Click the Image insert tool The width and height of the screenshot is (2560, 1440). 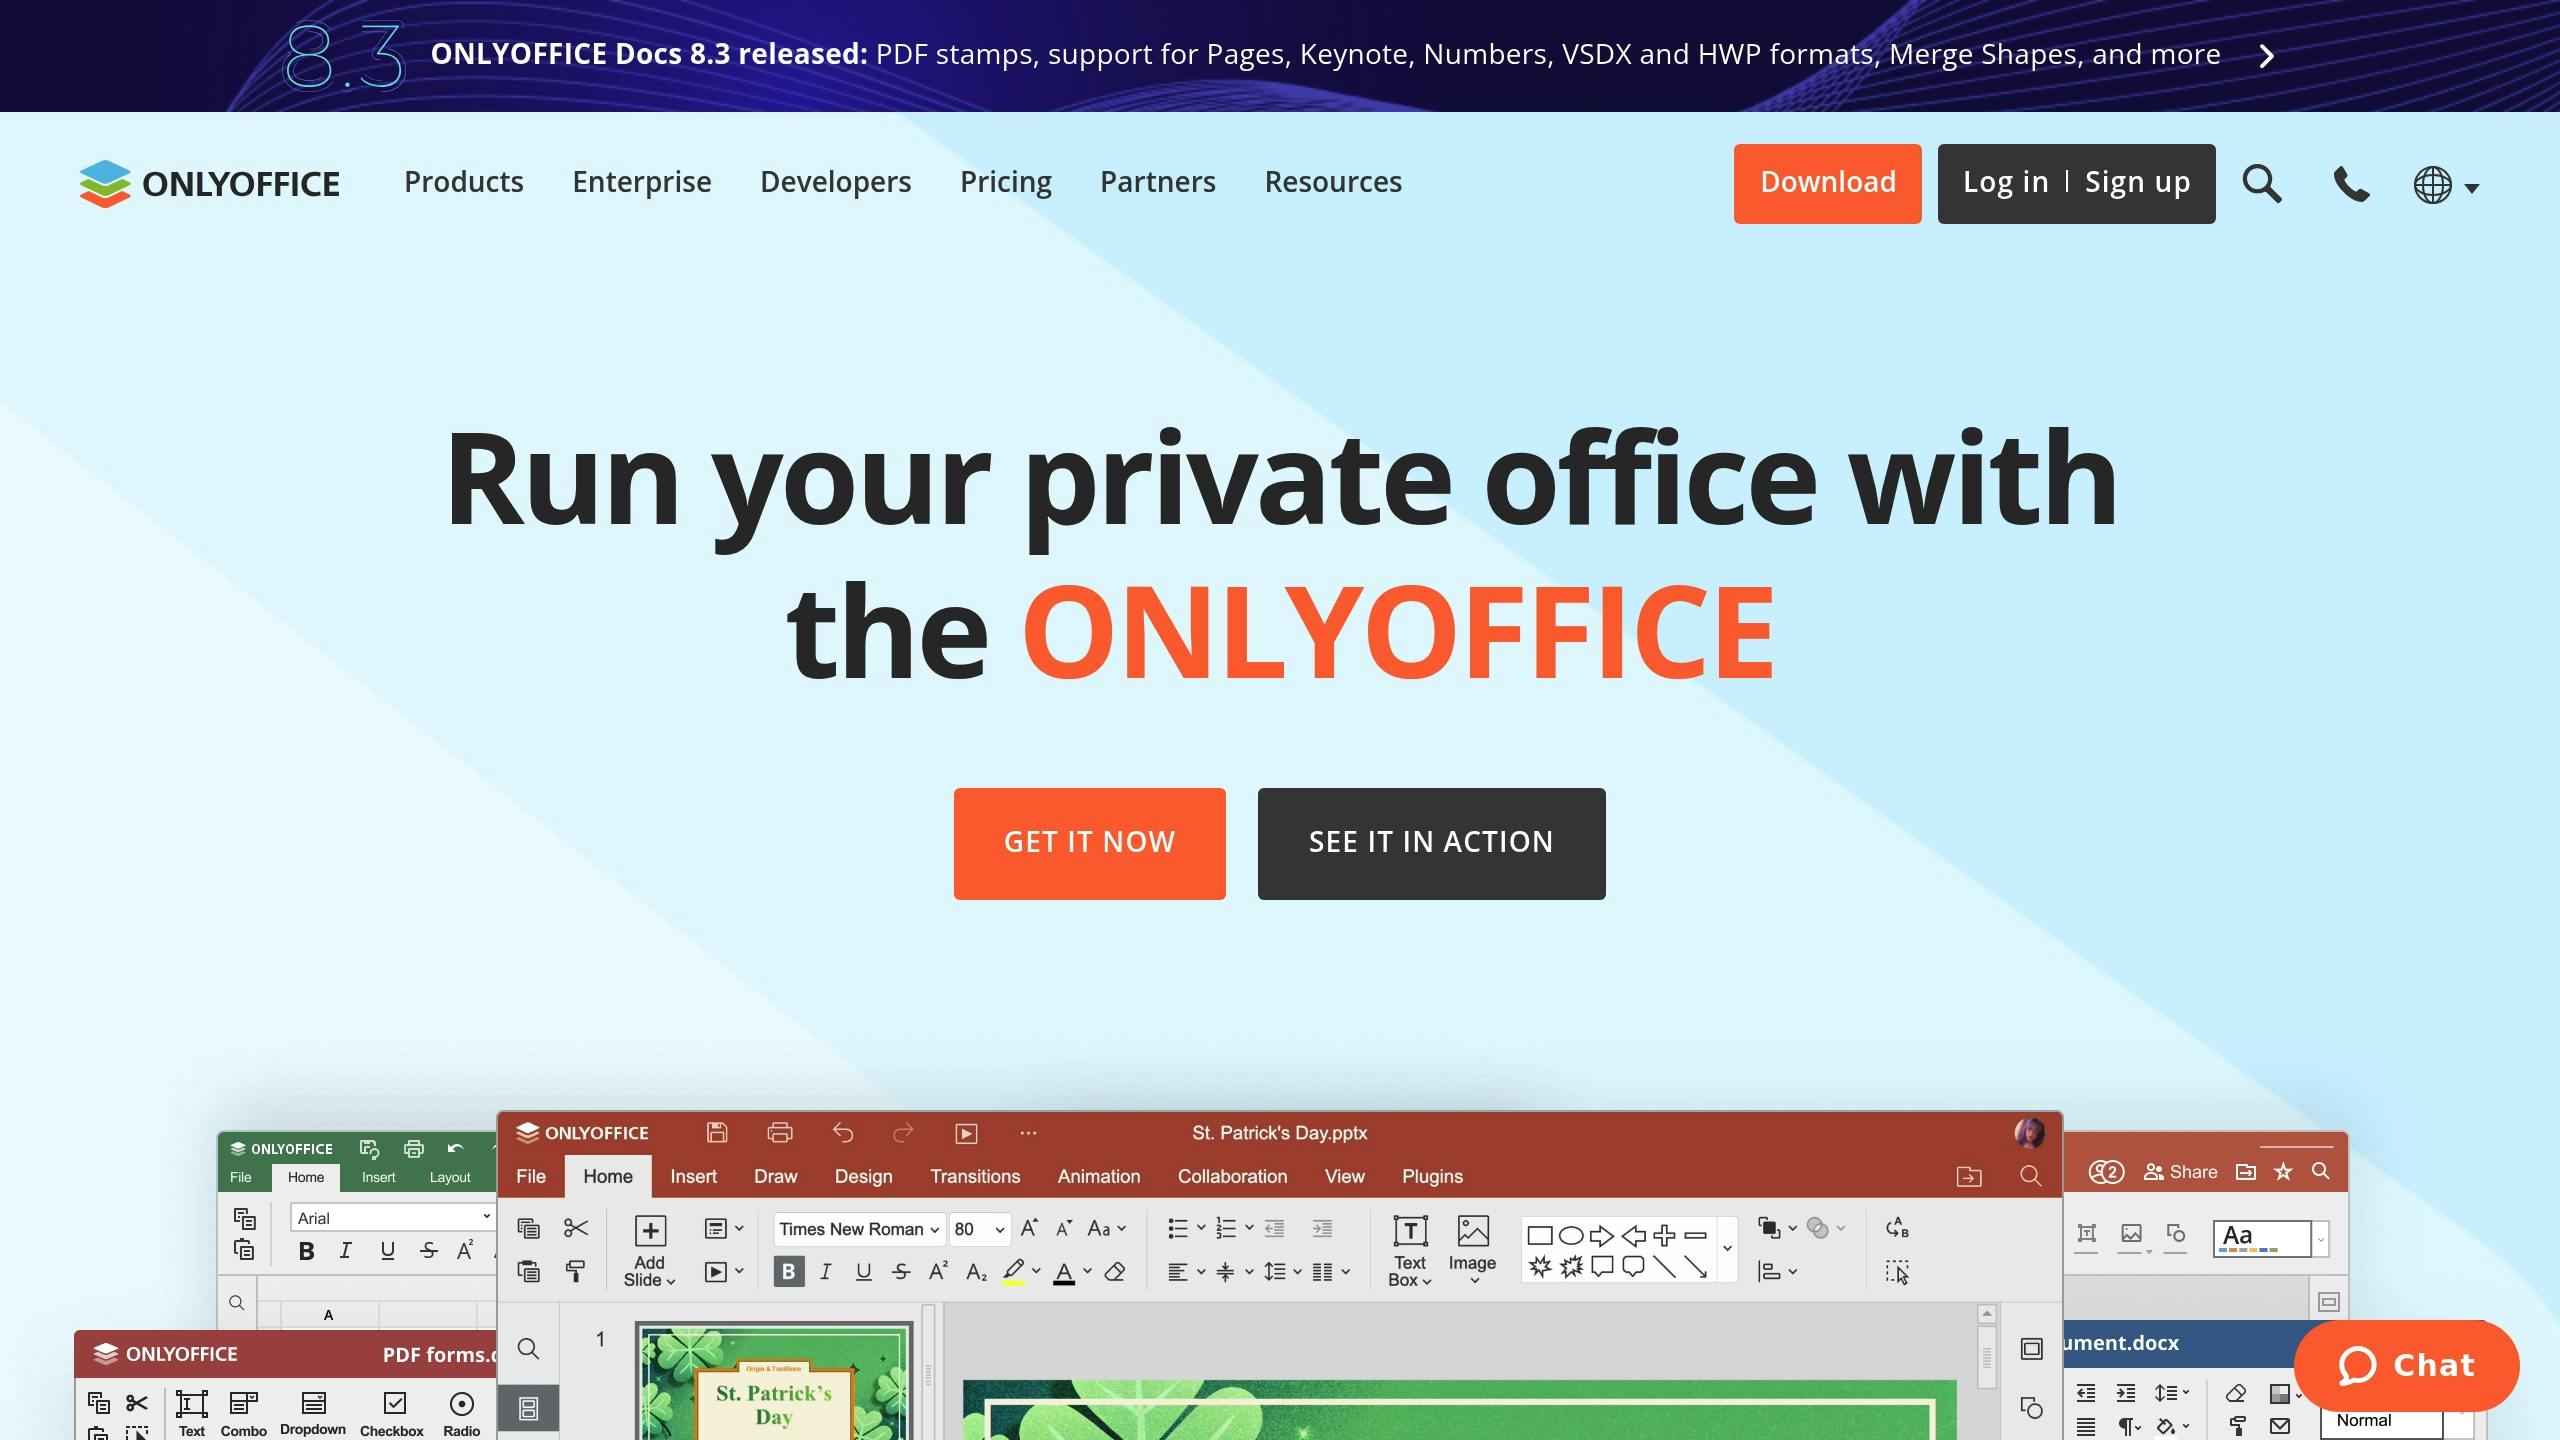point(1472,1250)
